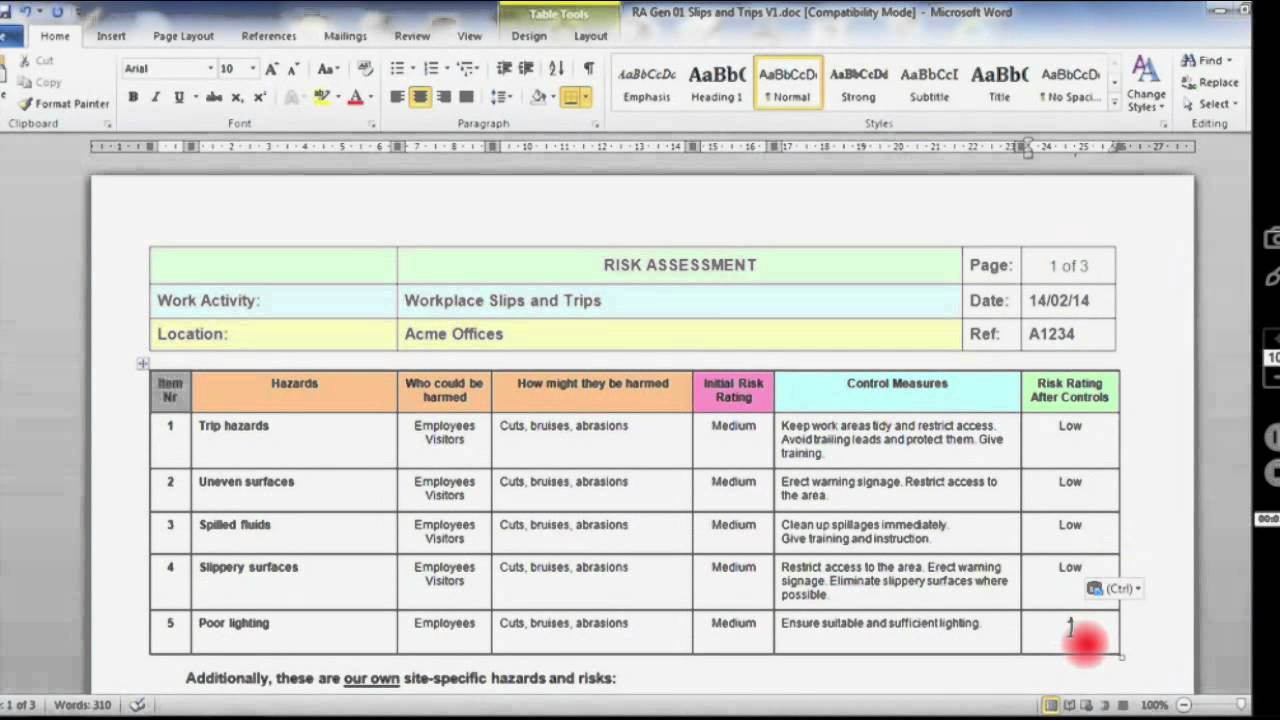
Task: Apply bullets list icon
Action: 397,68
